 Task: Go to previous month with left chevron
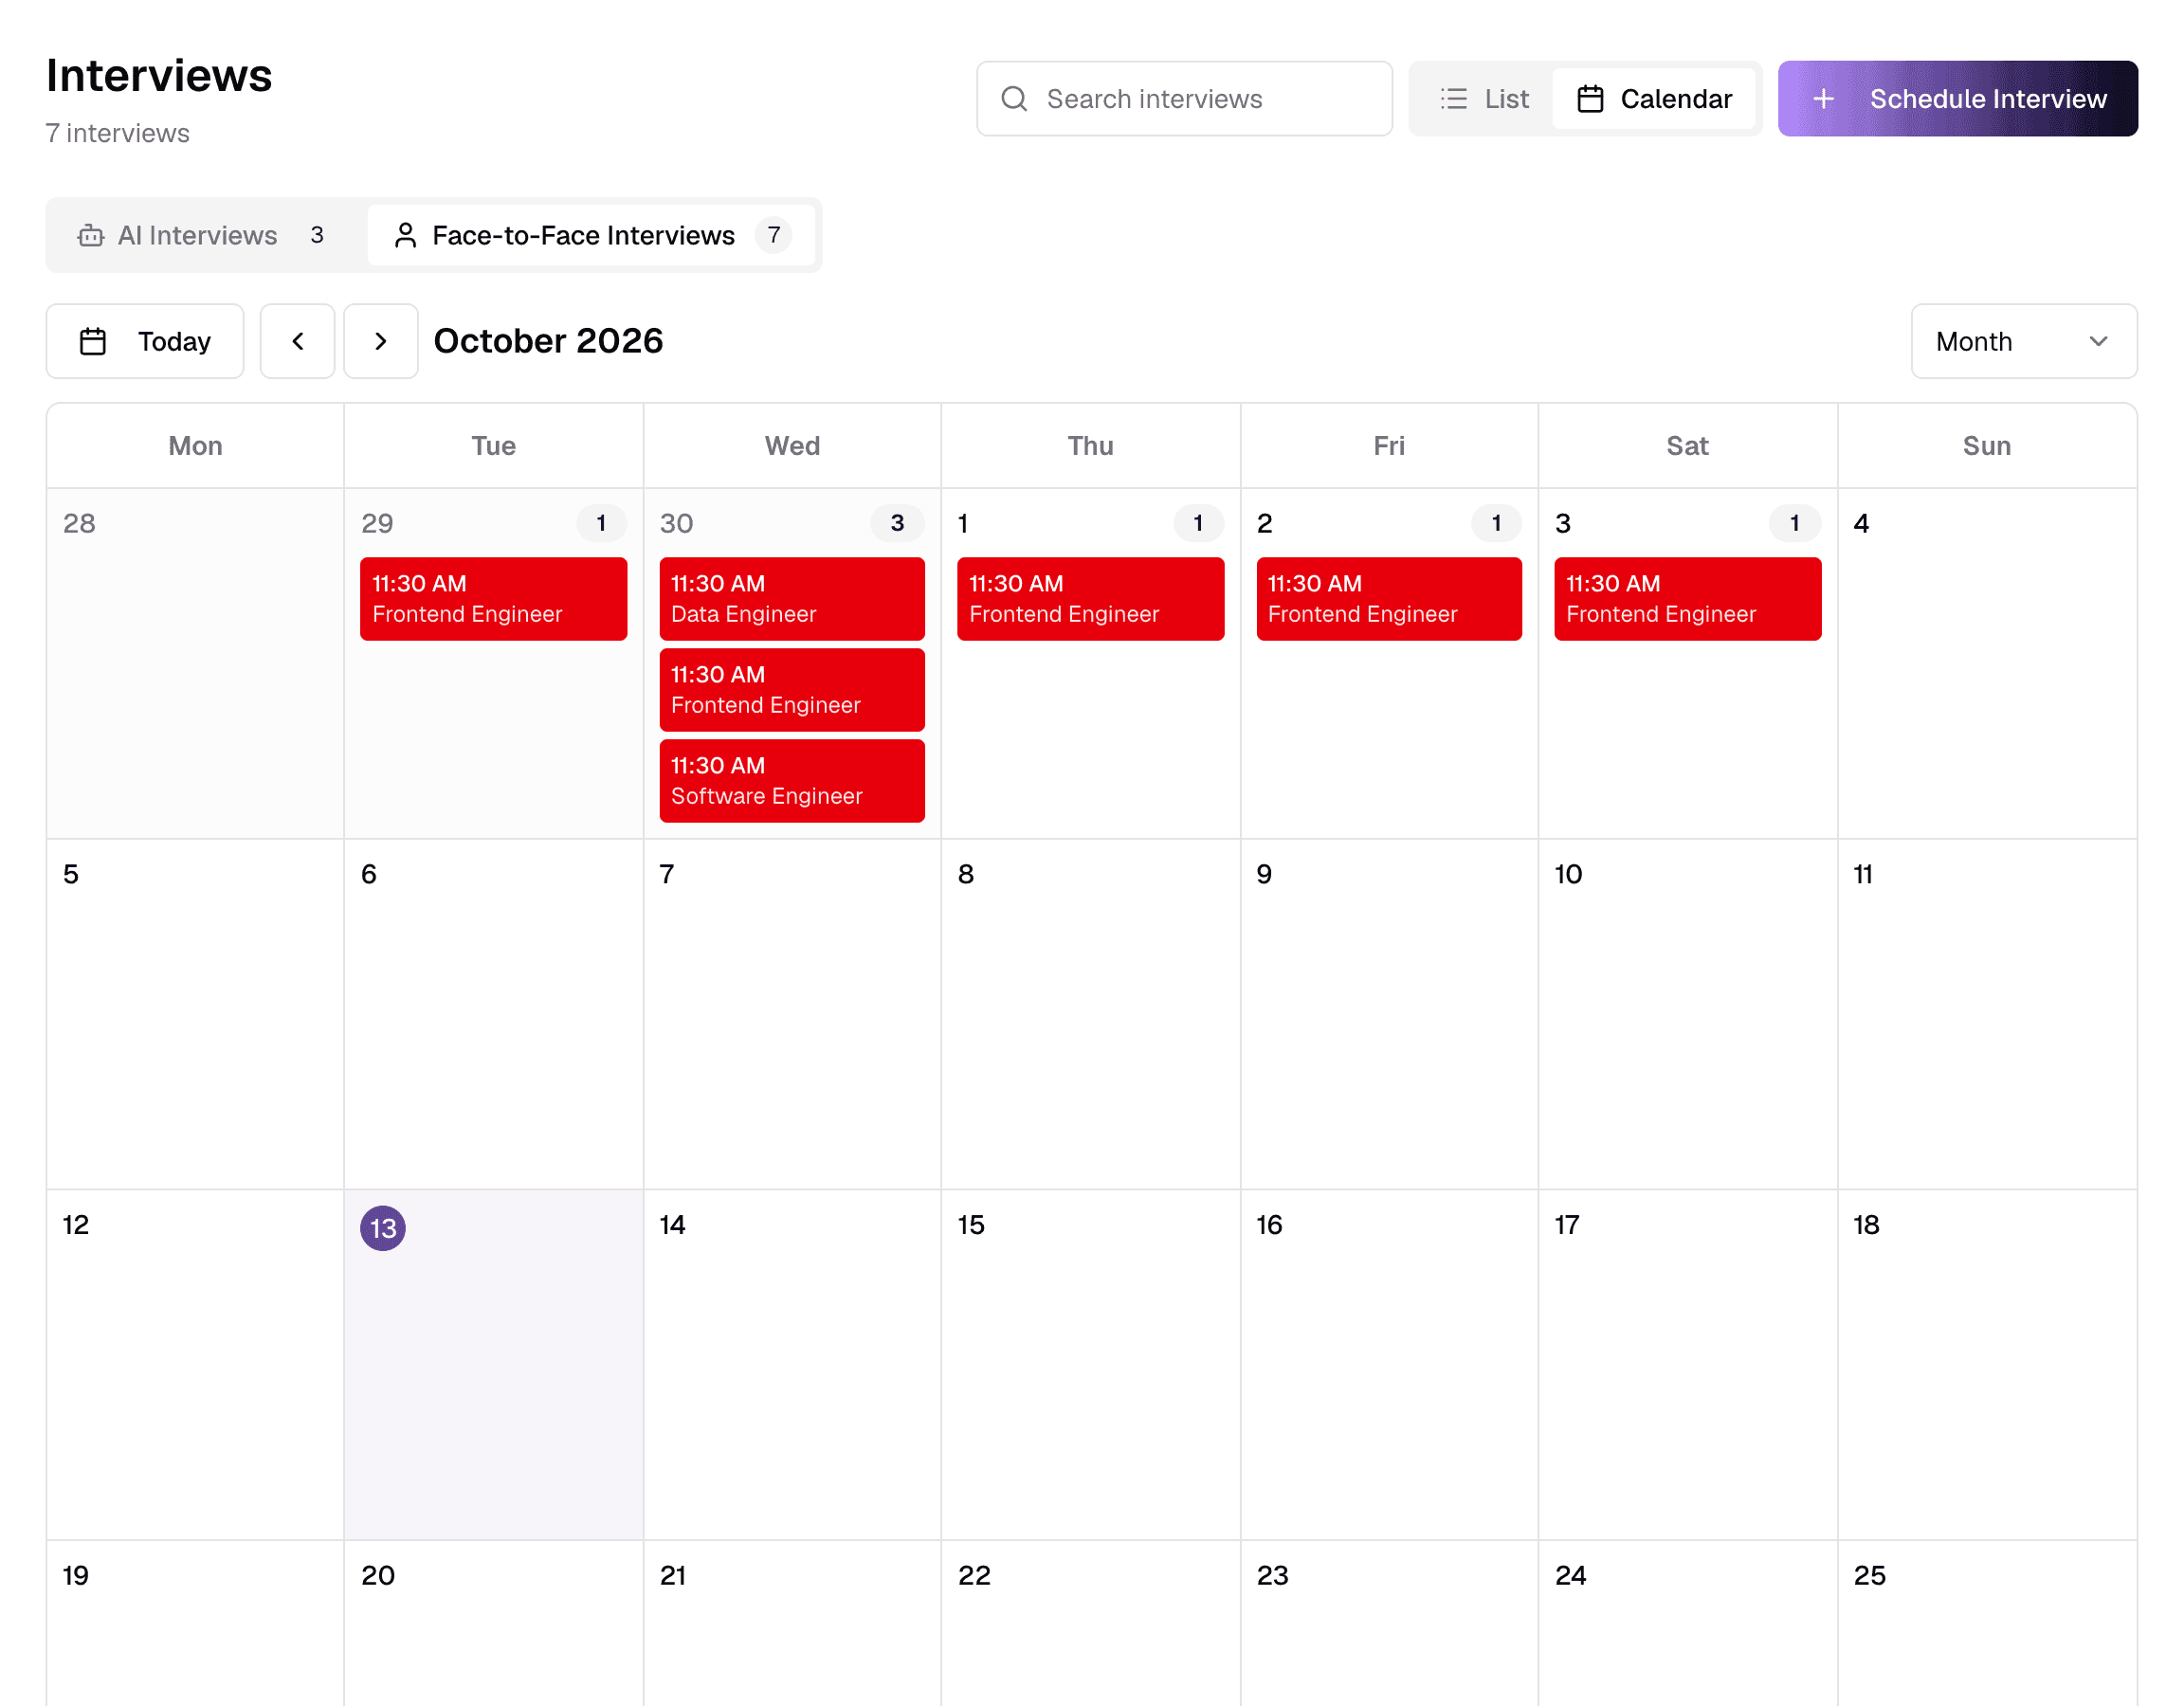coord(297,341)
